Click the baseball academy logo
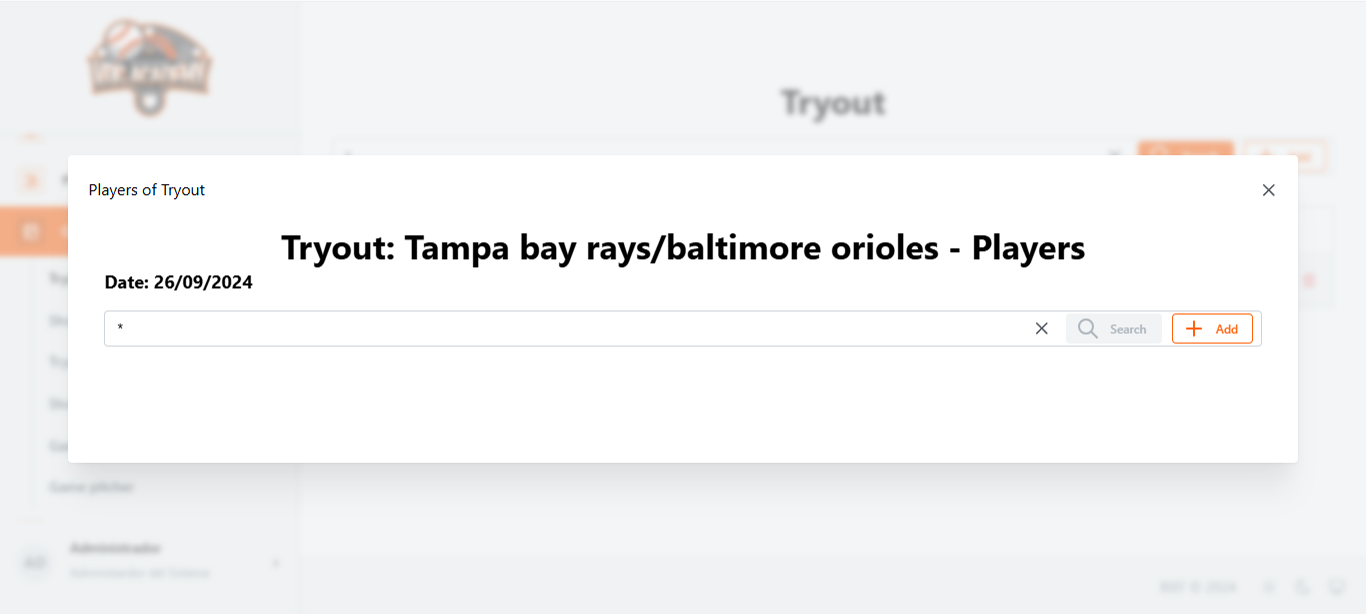Image resolution: width=1366 pixels, height=614 pixels. [x=149, y=67]
